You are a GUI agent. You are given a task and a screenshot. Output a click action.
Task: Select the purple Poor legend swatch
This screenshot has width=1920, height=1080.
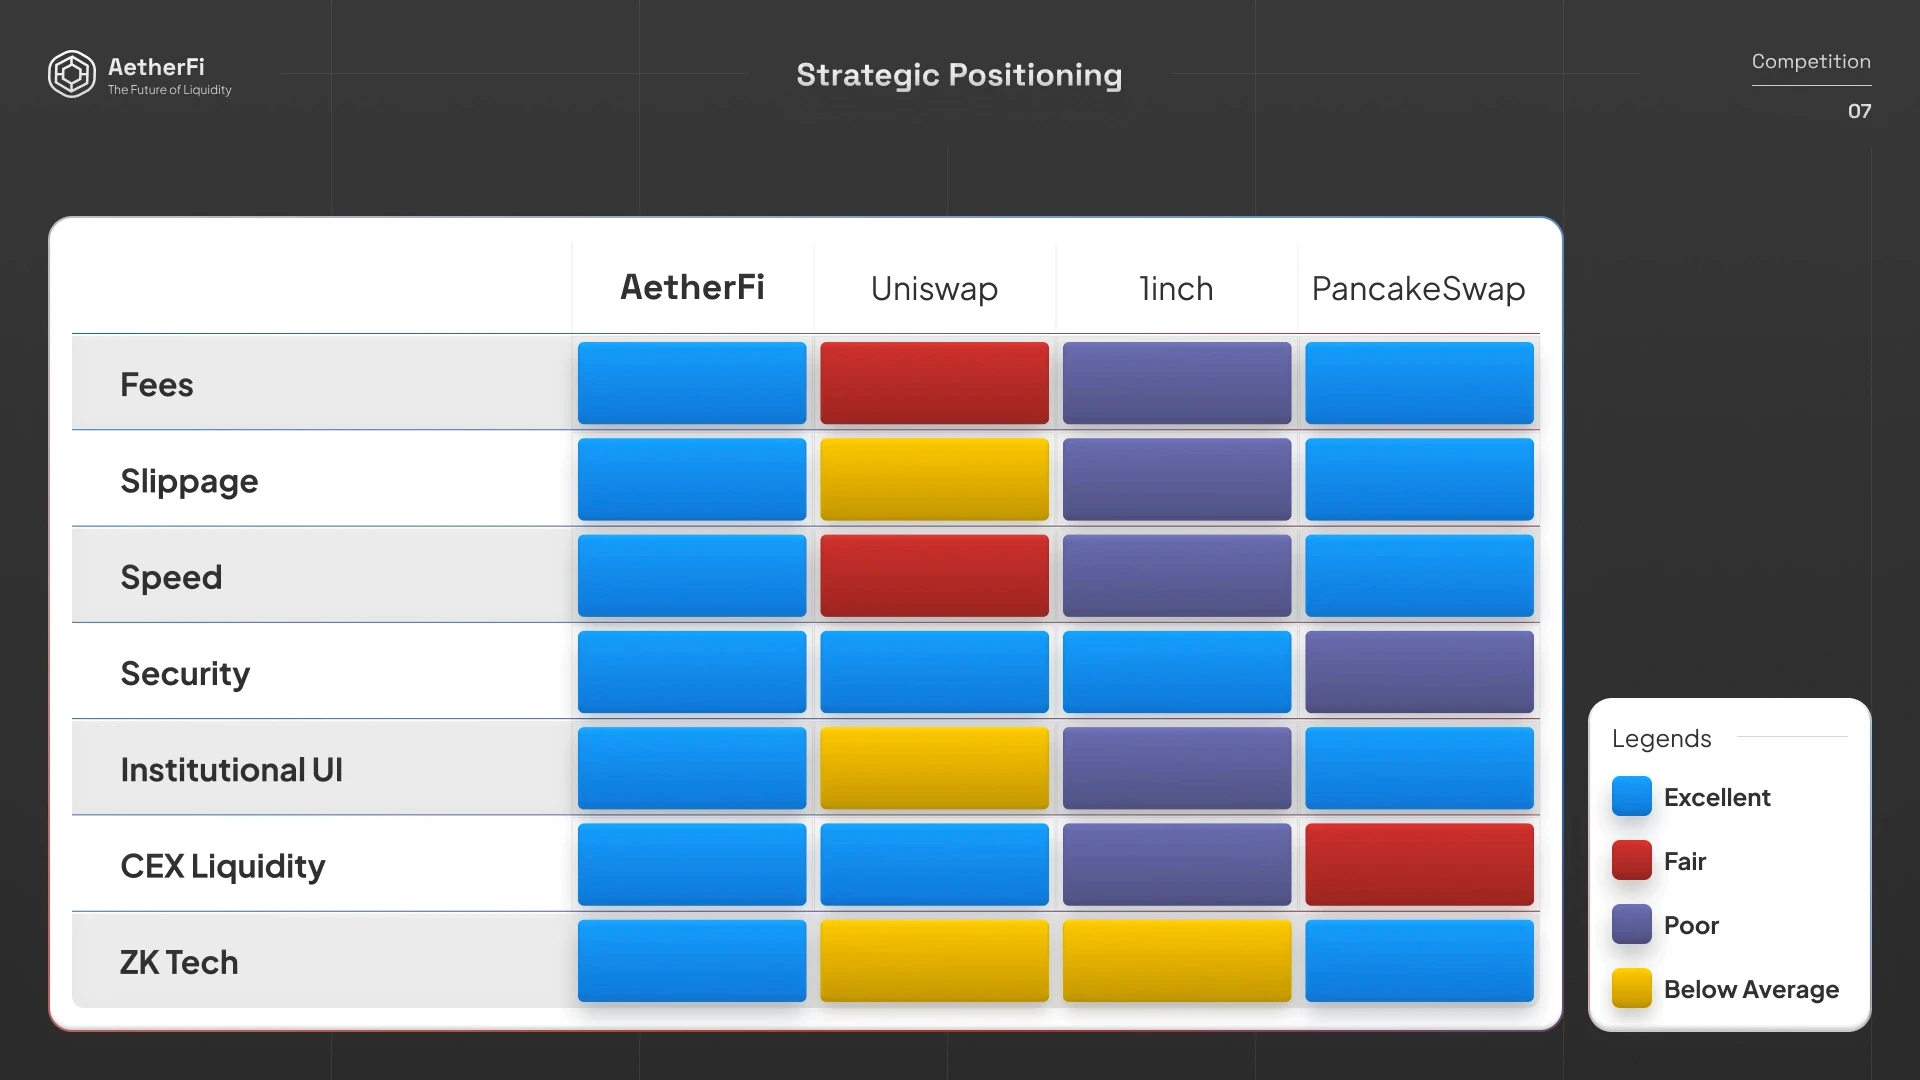click(1631, 925)
